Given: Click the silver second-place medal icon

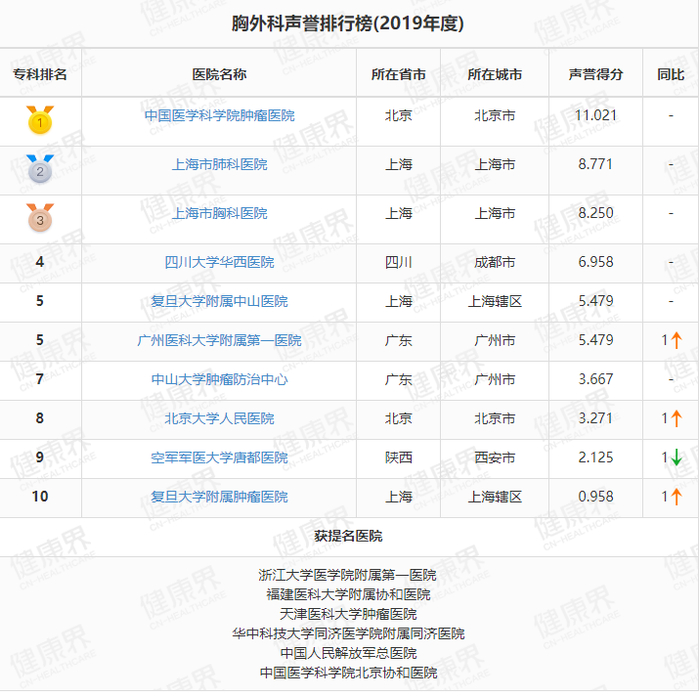Looking at the screenshot, I should click(40, 169).
